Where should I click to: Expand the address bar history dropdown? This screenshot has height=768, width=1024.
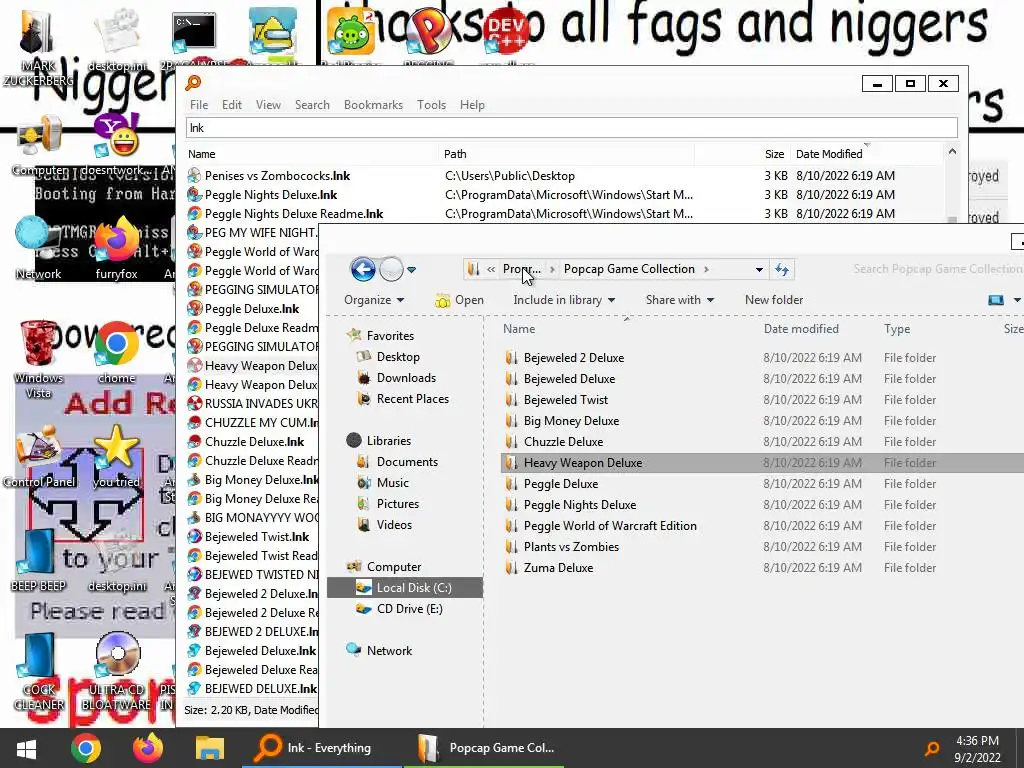[759, 270]
